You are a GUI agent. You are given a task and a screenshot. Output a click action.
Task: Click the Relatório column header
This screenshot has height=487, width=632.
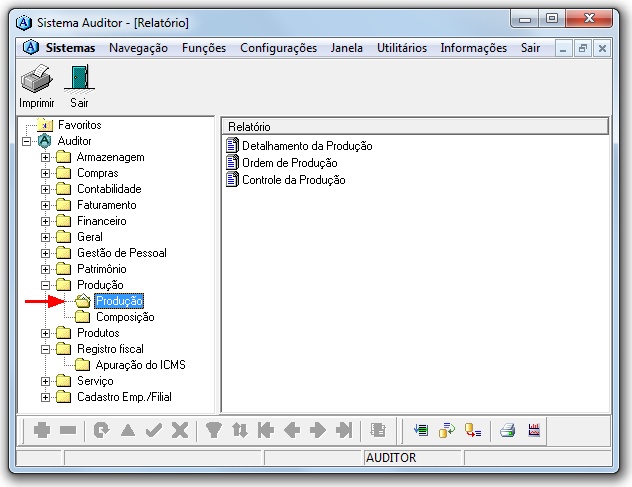414,127
